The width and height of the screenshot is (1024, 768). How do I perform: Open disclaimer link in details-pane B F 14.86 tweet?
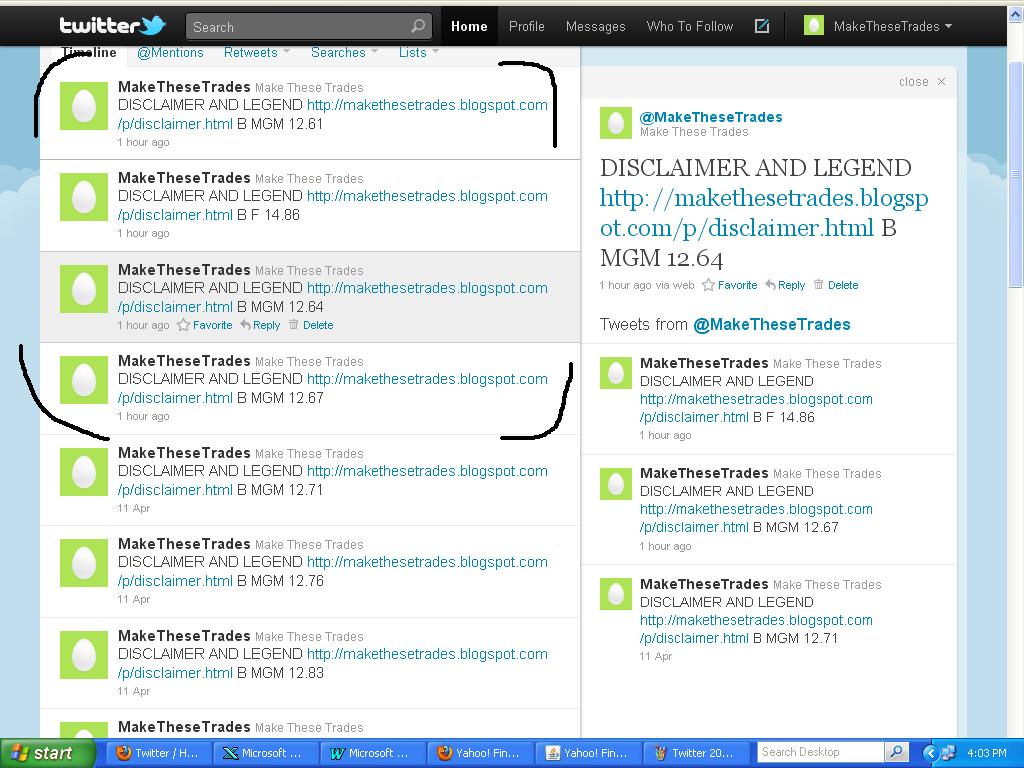point(756,408)
